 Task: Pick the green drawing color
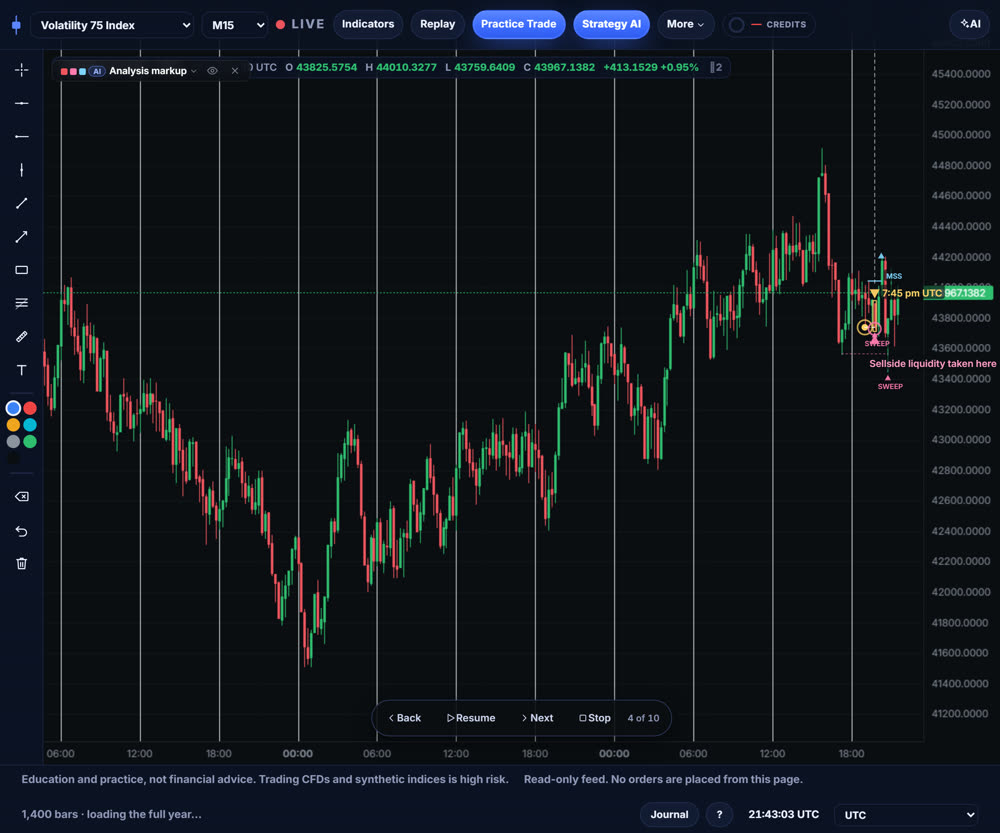pos(30,441)
